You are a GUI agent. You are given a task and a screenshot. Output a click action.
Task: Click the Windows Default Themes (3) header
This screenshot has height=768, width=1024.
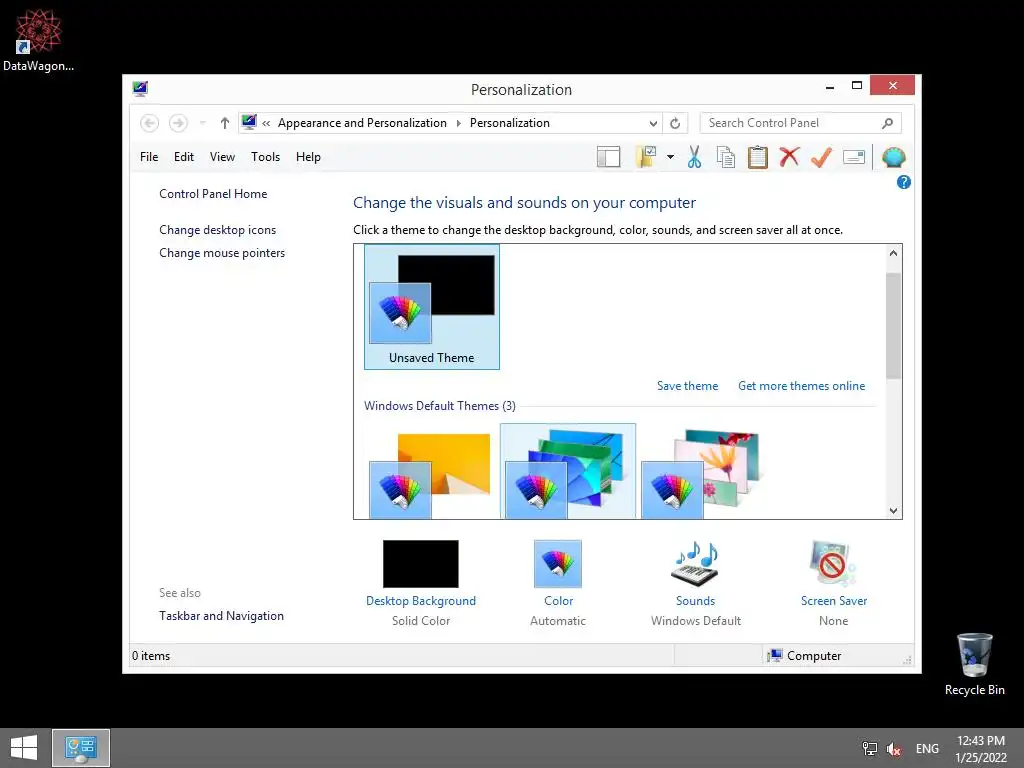440,406
